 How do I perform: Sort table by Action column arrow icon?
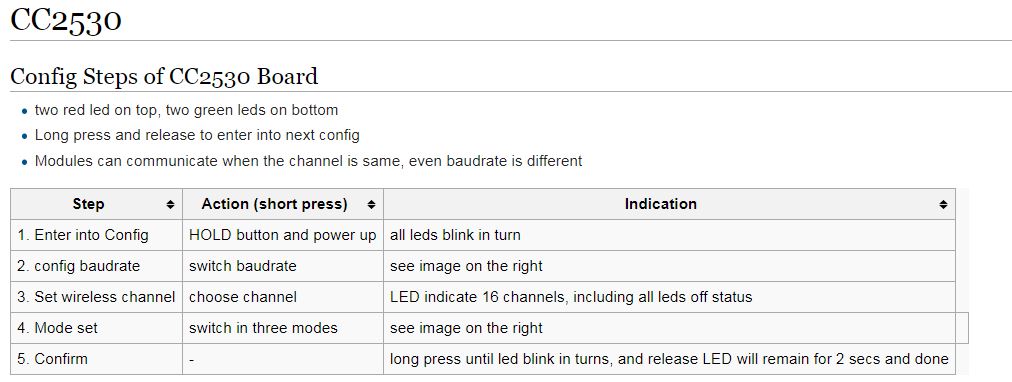tap(371, 205)
